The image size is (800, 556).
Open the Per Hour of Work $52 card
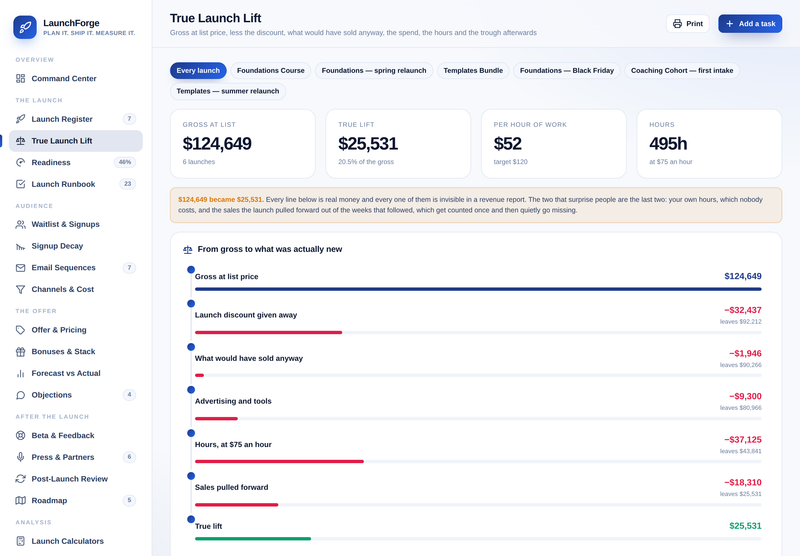point(554,144)
